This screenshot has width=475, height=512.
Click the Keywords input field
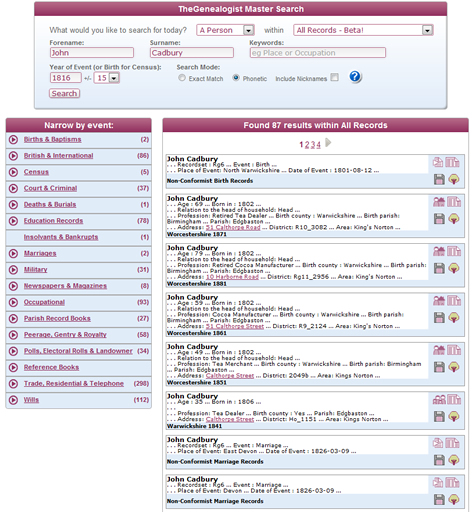pyautogui.click(x=318, y=53)
